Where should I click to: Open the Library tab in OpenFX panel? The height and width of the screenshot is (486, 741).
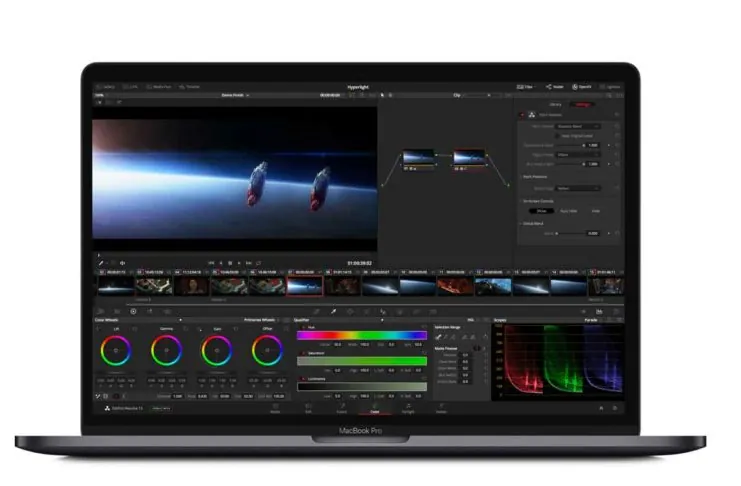555,104
